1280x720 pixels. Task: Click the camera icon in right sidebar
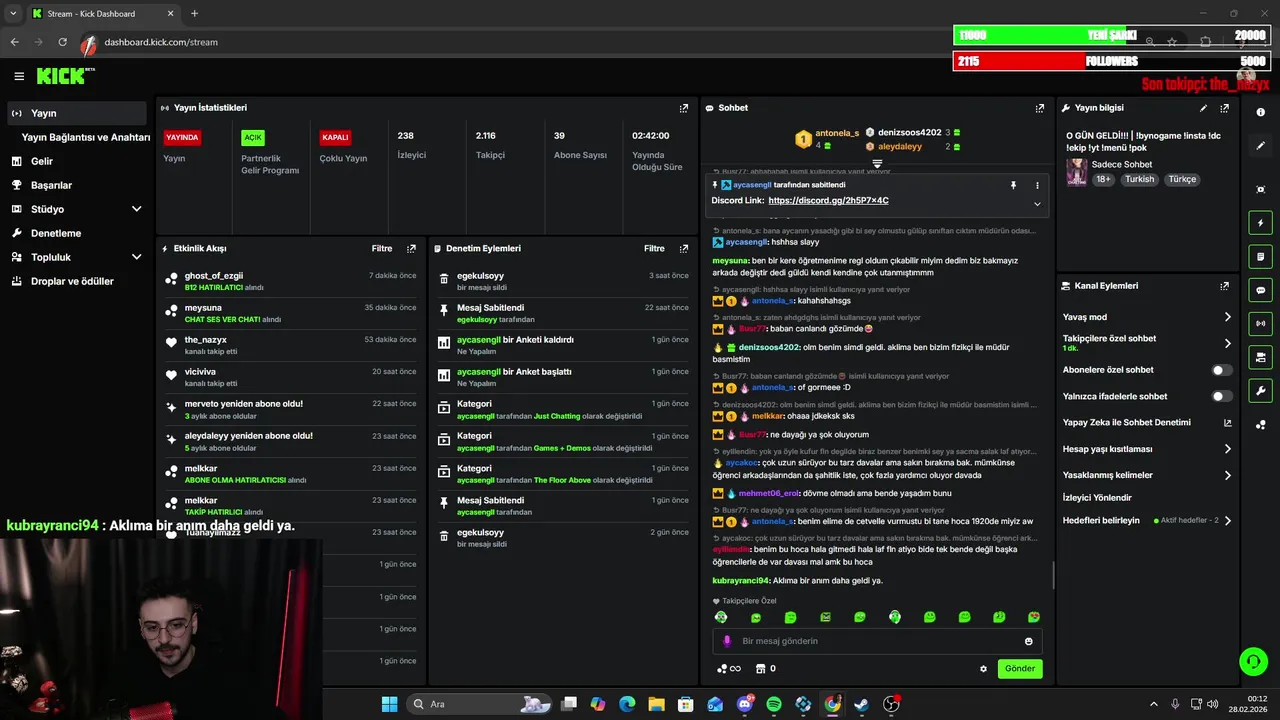click(1260, 357)
